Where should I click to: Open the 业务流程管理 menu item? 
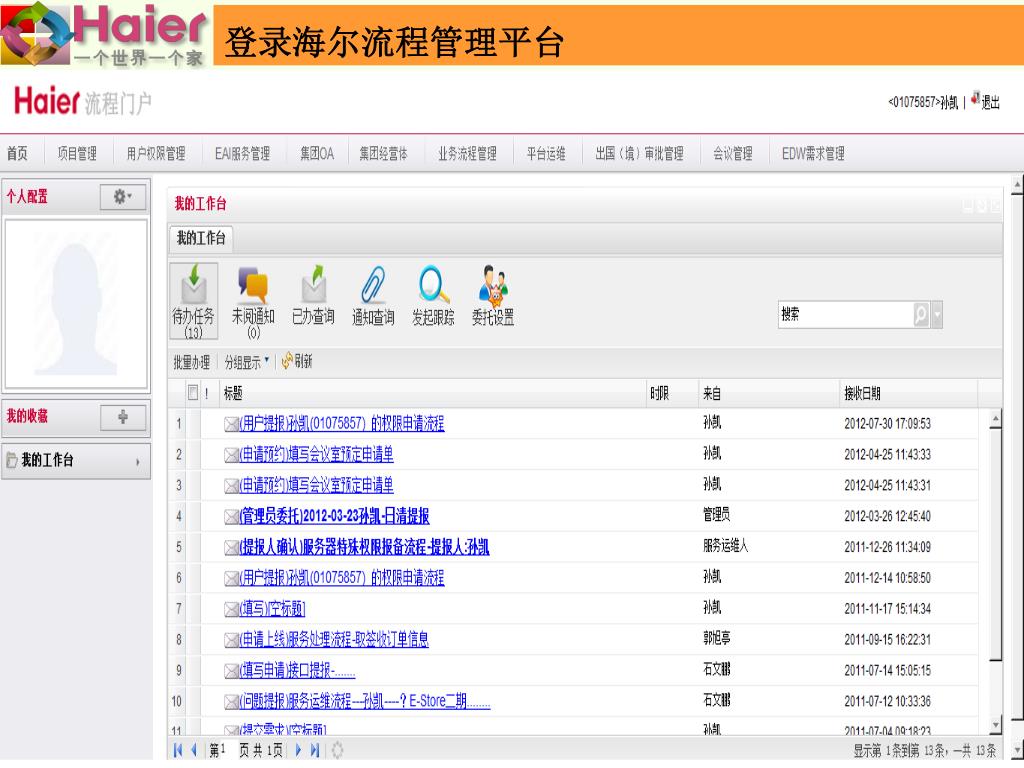tap(468, 153)
